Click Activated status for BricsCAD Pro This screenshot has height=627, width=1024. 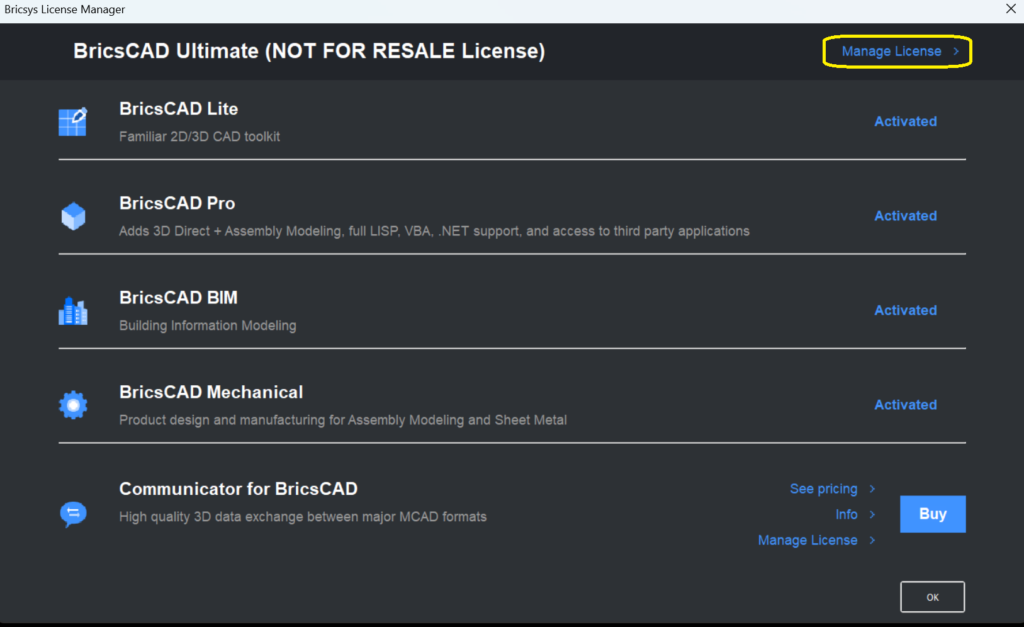(x=905, y=216)
